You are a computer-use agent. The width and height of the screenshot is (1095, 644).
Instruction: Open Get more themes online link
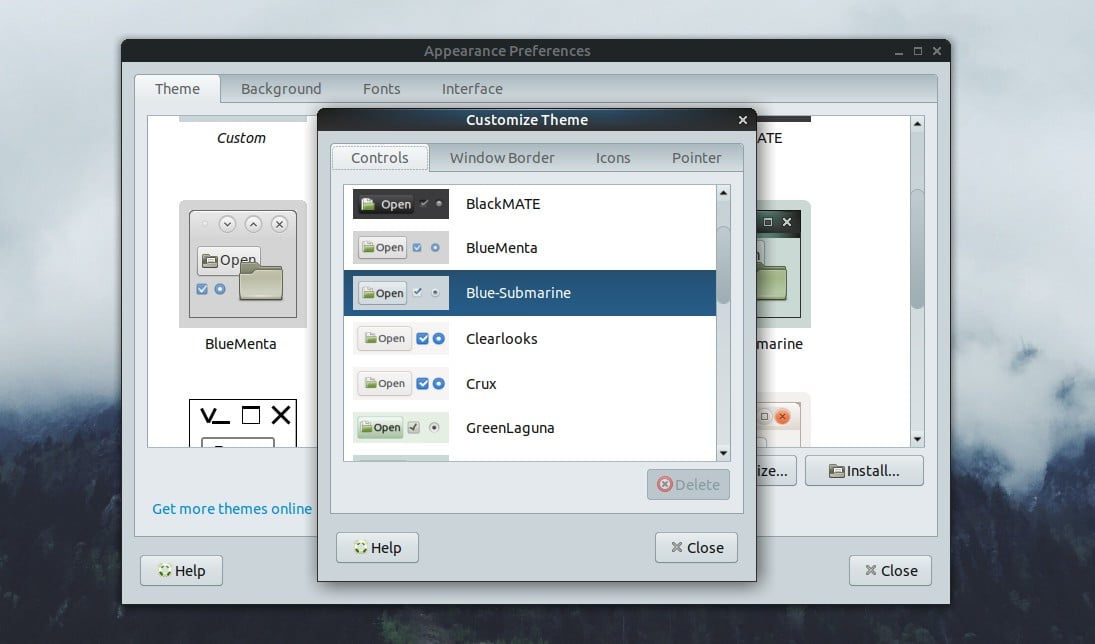coord(232,509)
